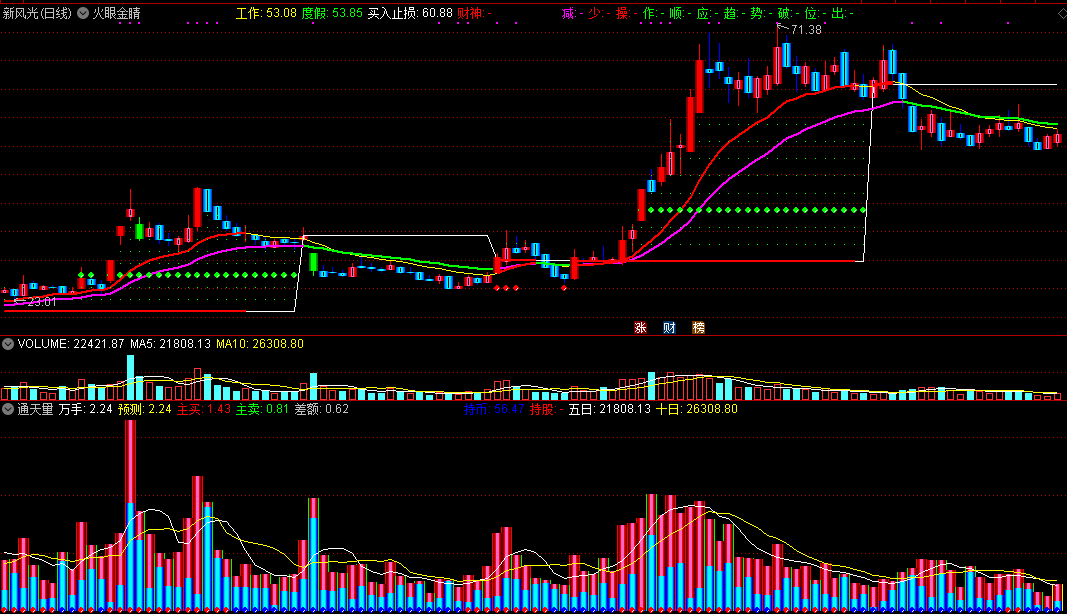Click the 涨 badge icon

tap(640, 327)
